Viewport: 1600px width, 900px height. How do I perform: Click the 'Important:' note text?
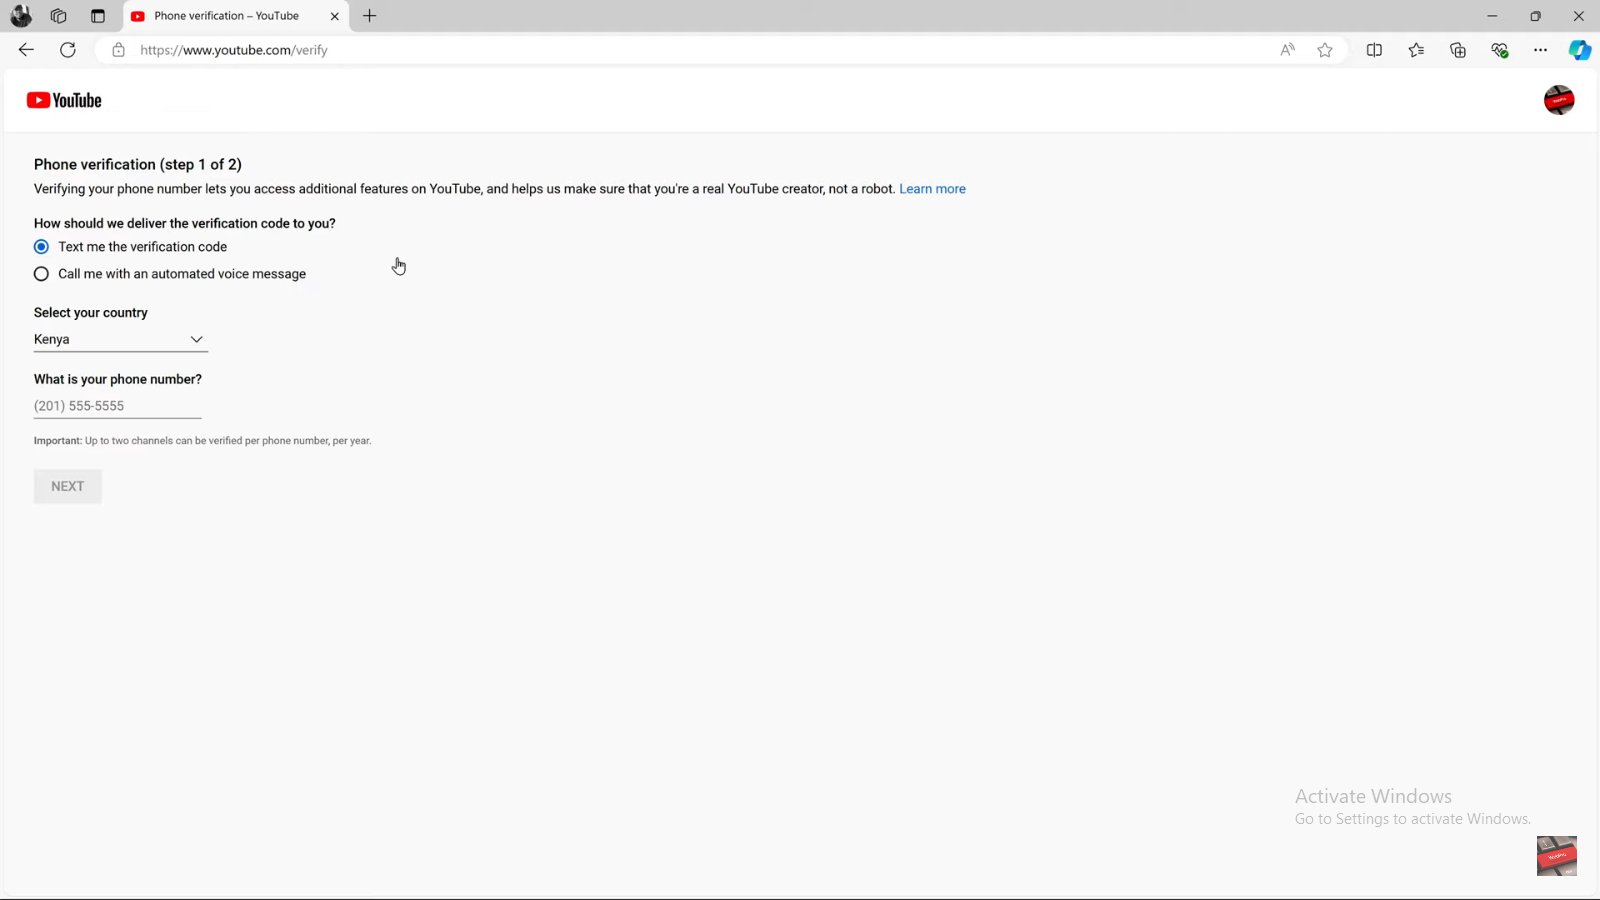202,441
